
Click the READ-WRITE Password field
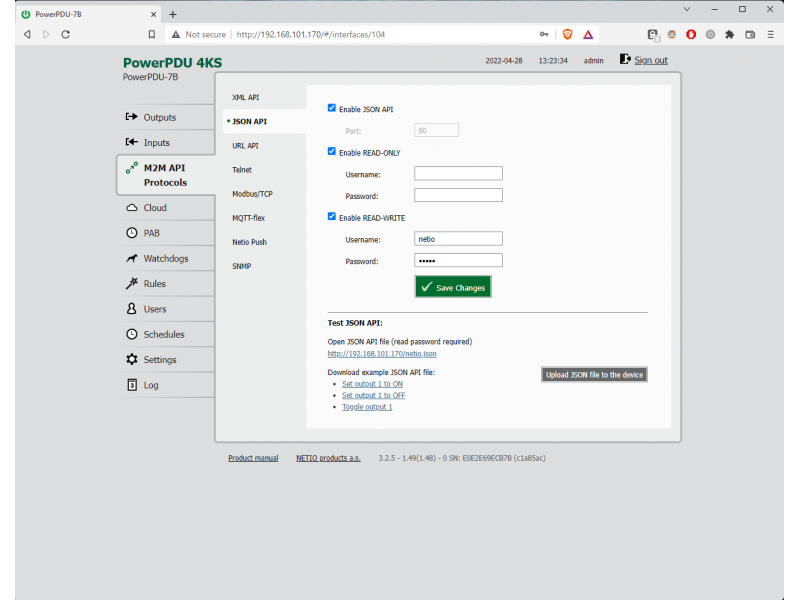(x=458, y=260)
